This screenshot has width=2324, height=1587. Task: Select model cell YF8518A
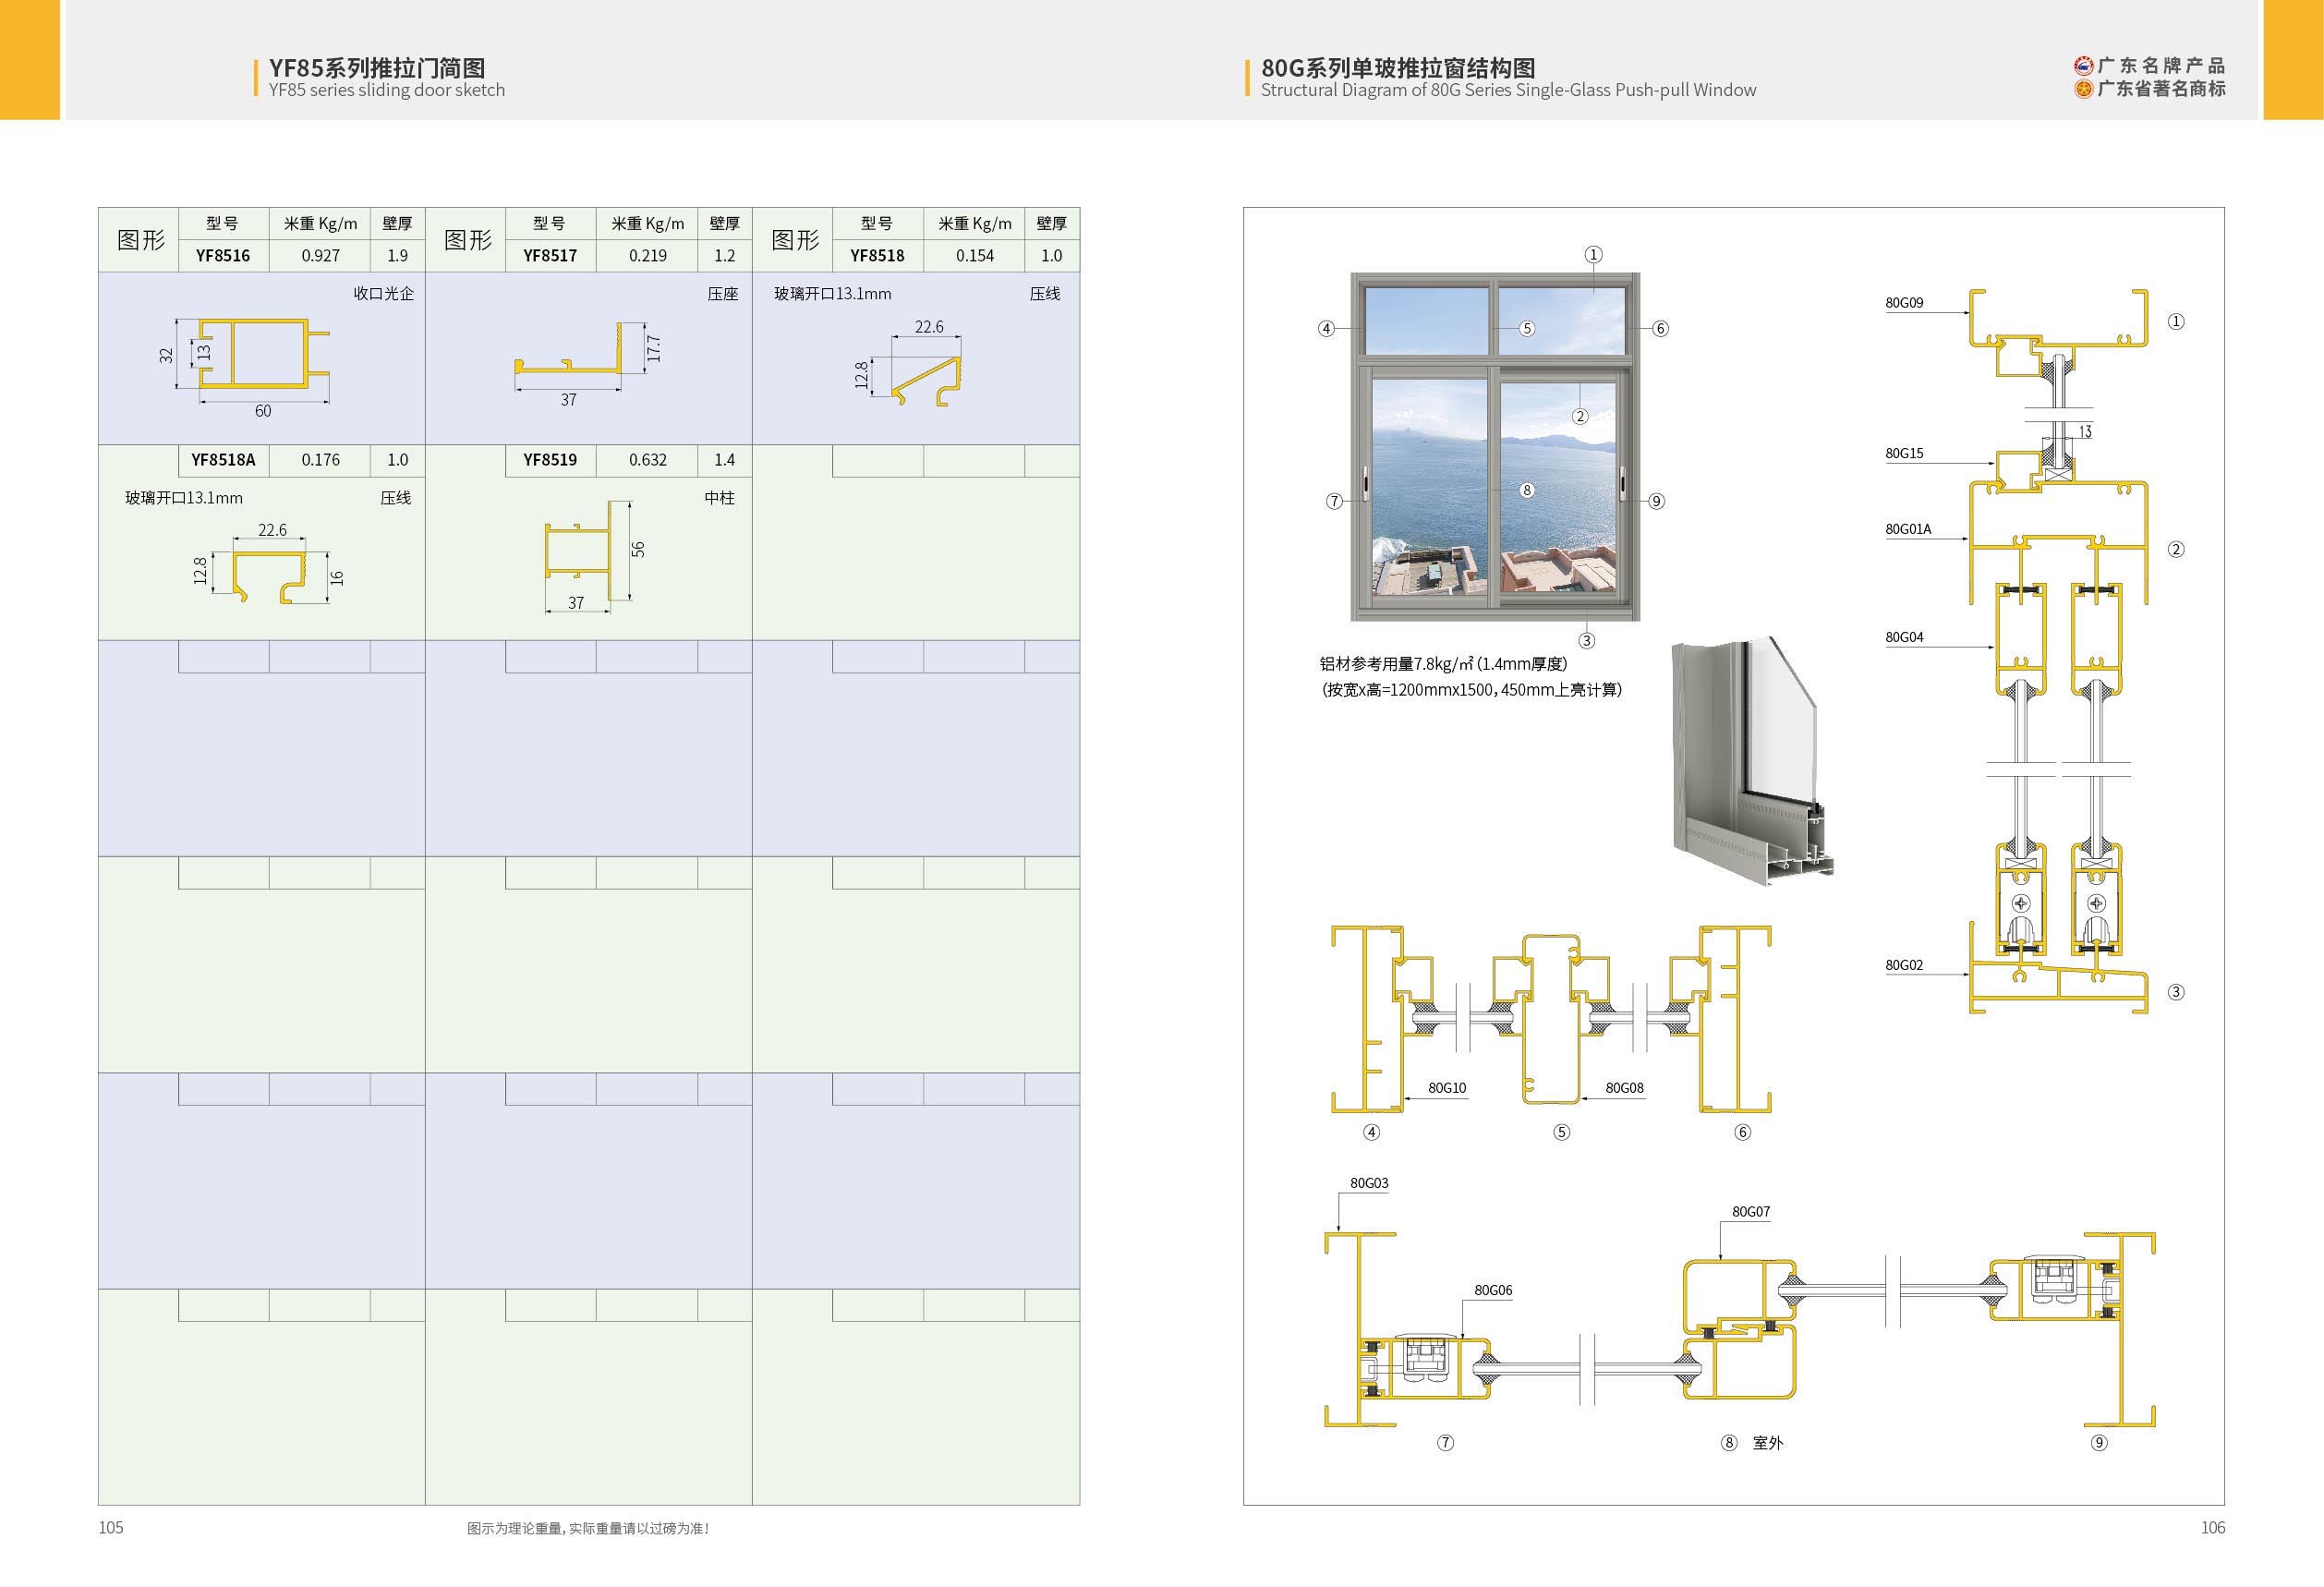(223, 460)
